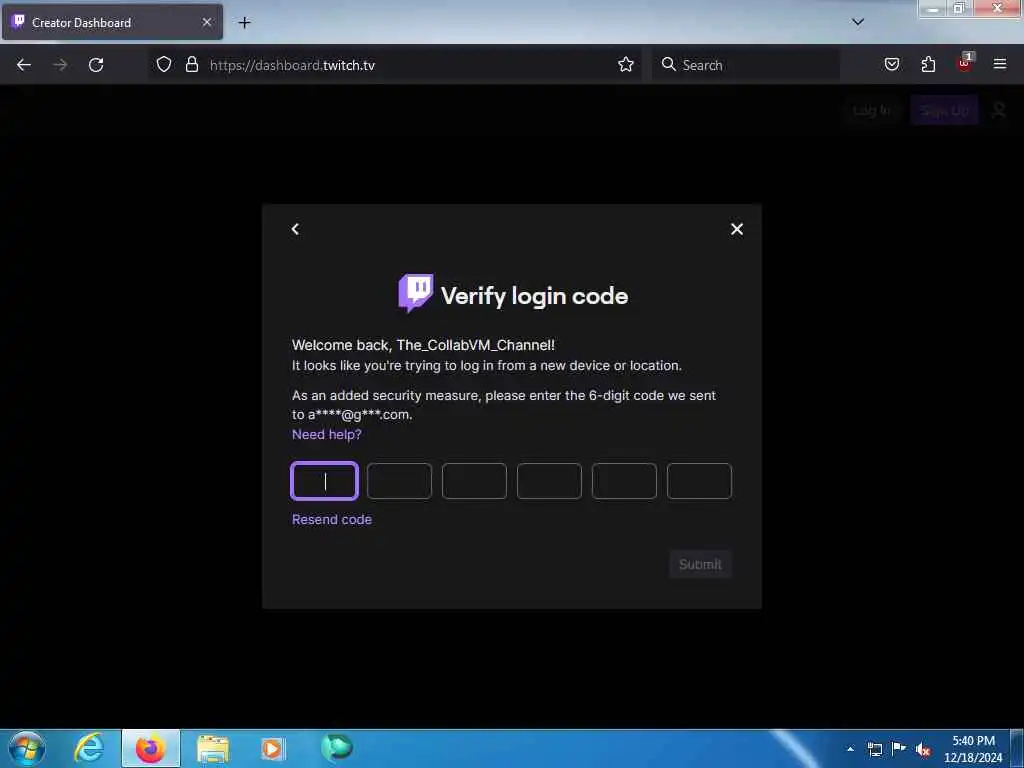Click the dashboard.twitch.tv address bar
The height and width of the screenshot is (768, 1024).
coord(396,65)
